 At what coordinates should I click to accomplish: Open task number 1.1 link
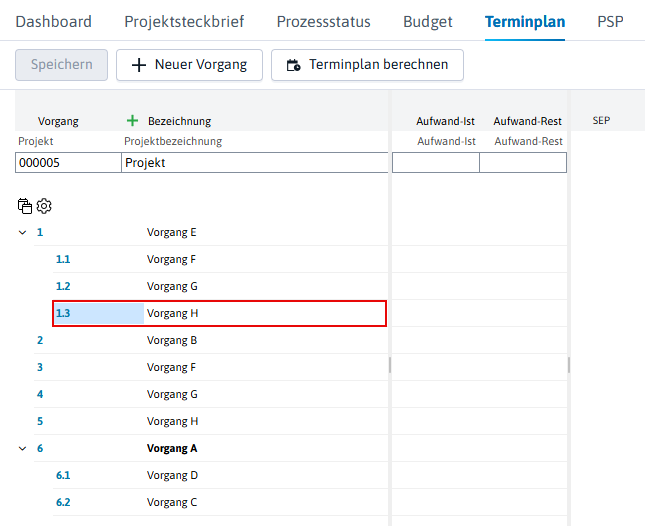[x=63, y=260]
